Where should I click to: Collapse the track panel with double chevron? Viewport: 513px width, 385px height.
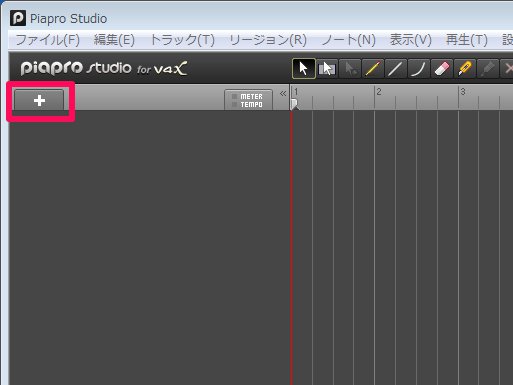point(283,94)
